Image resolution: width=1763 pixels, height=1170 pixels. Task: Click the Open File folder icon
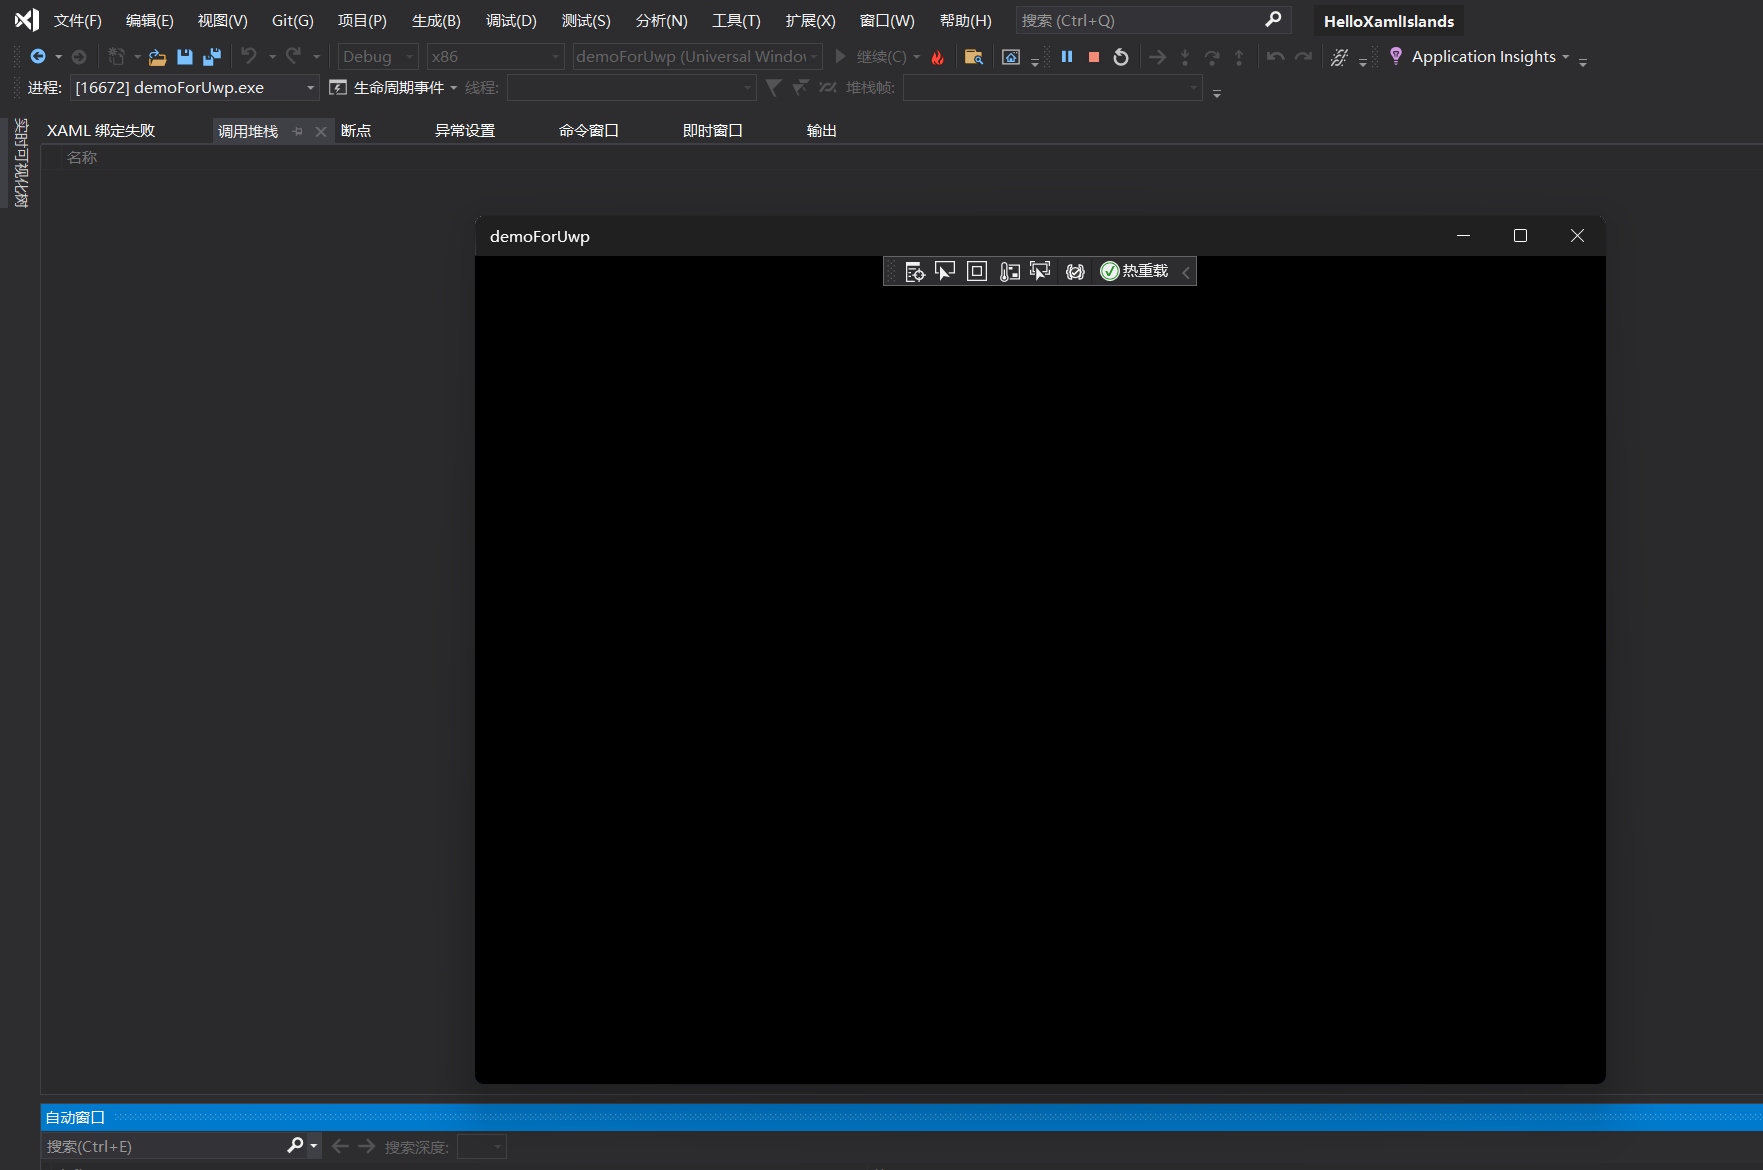(157, 57)
